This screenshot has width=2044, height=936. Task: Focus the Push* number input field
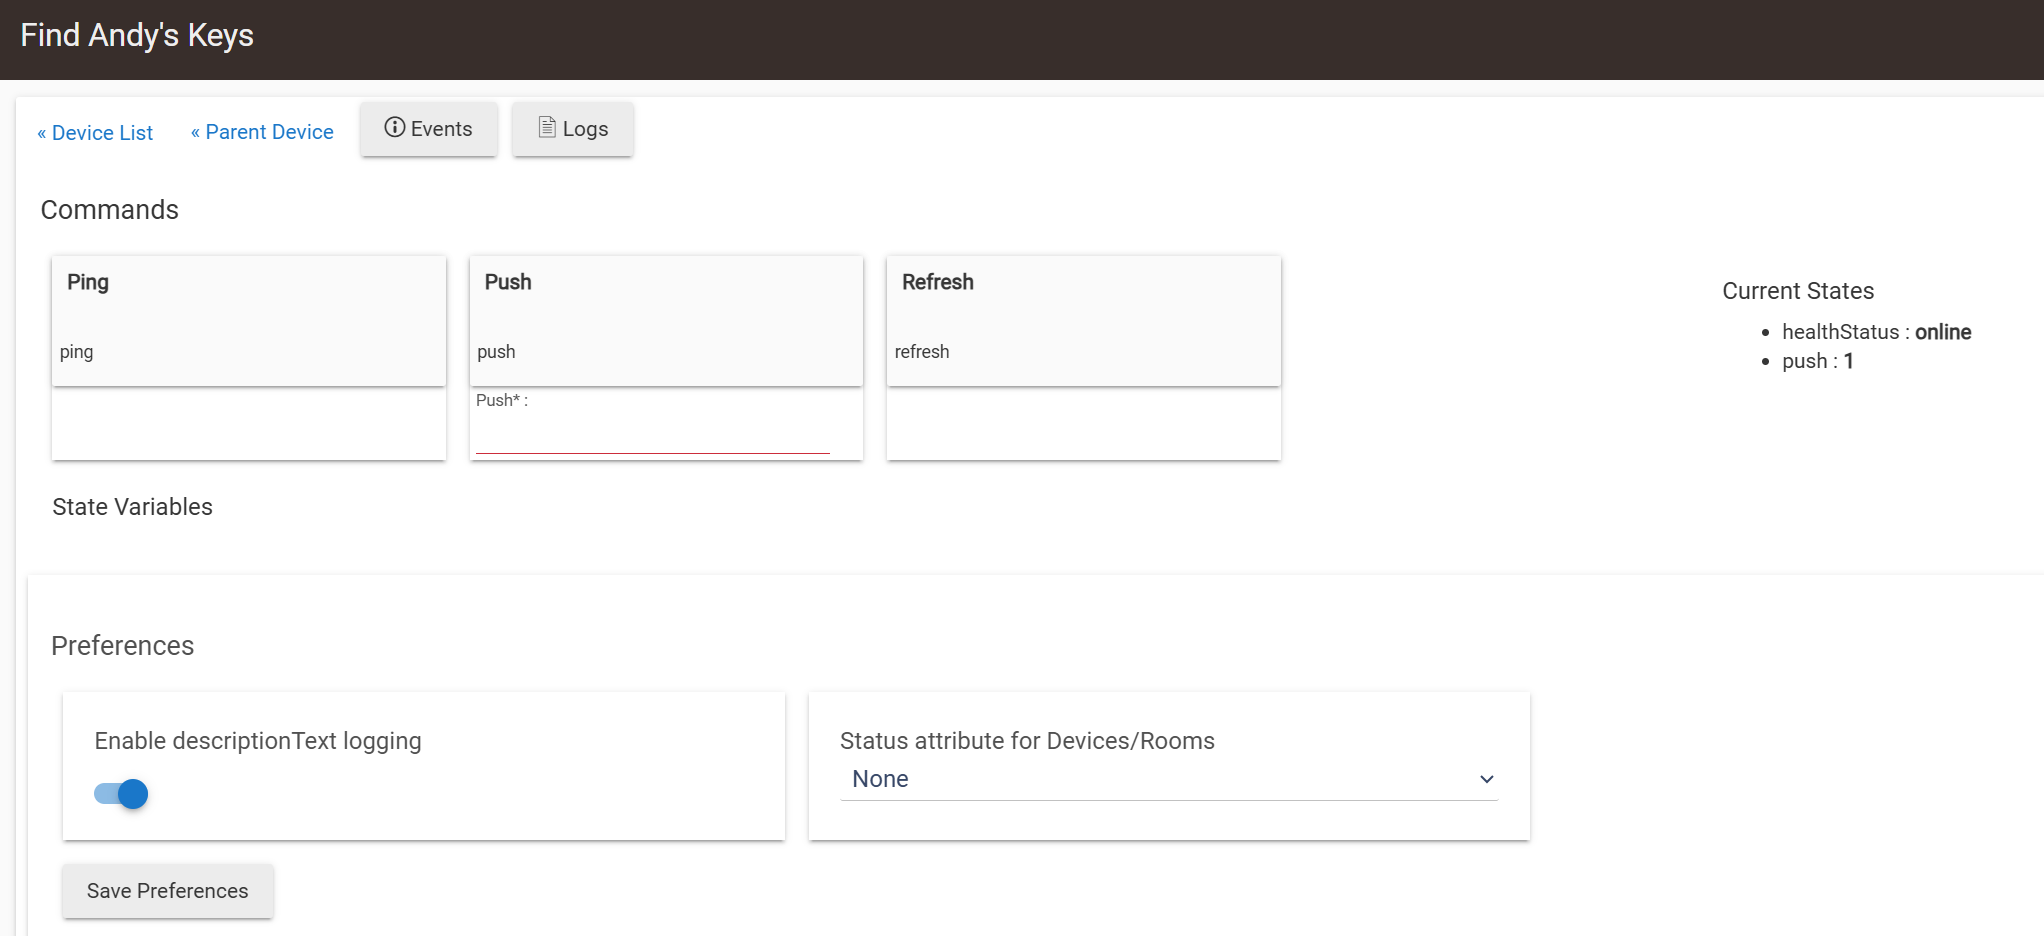[x=653, y=436]
